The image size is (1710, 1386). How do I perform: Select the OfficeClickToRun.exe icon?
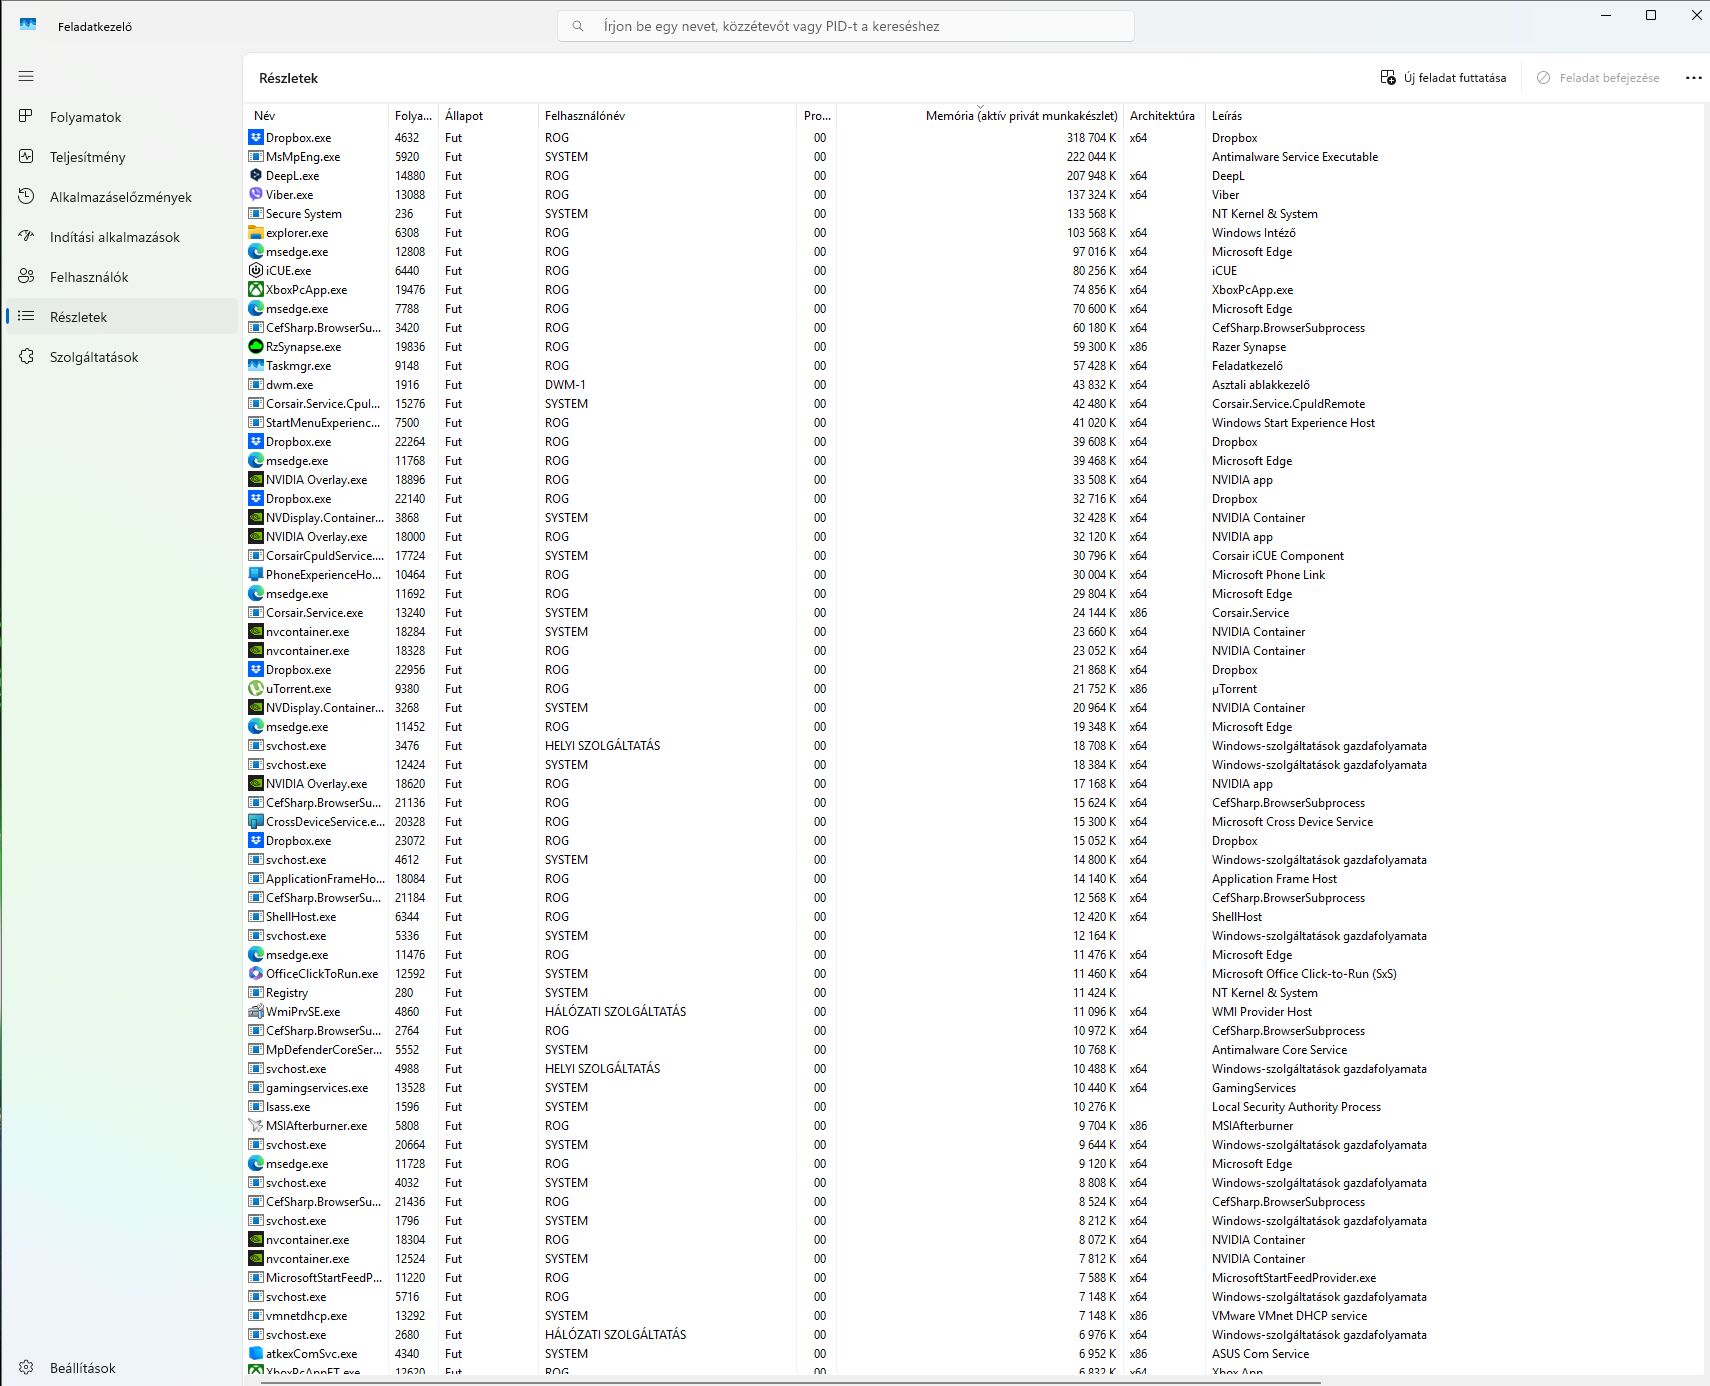(256, 974)
